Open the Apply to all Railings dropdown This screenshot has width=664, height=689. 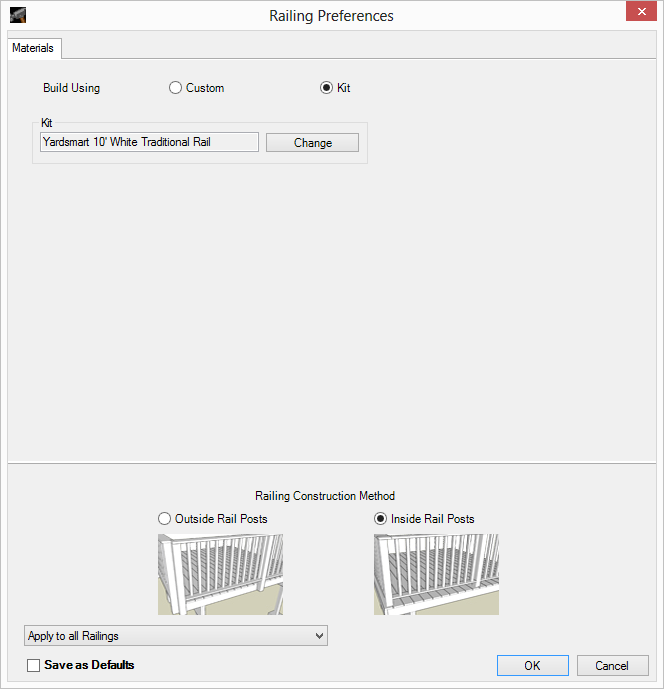click(x=176, y=636)
